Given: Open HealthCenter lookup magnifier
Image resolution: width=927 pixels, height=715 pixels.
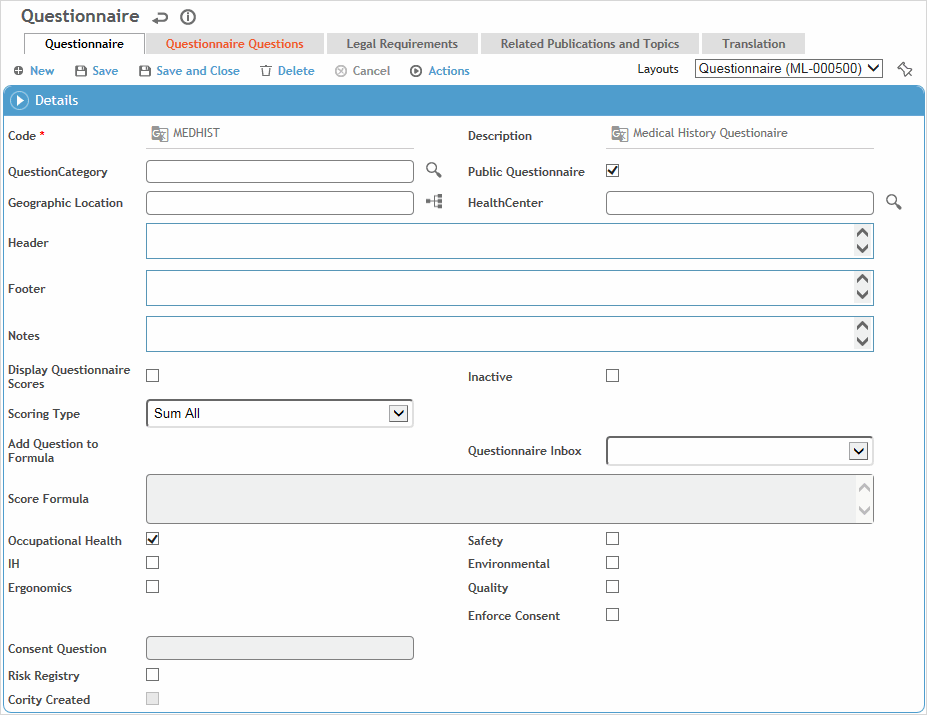Looking at the screenshot, I should coord(894,202).
